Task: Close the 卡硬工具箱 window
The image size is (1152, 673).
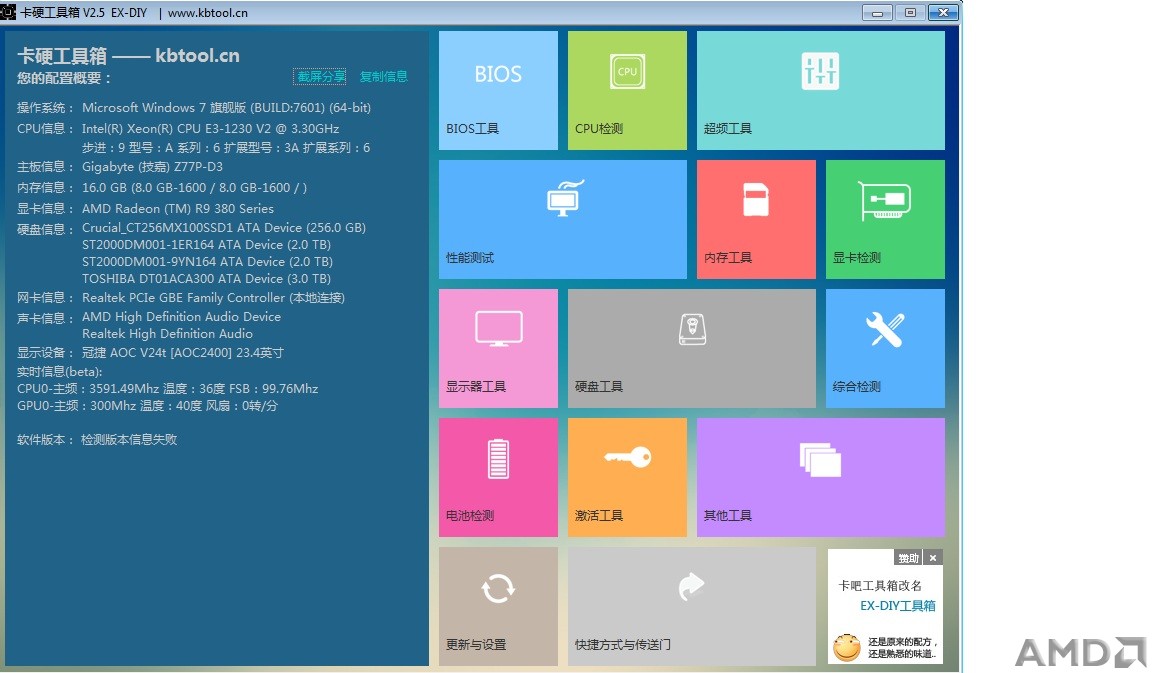Action: click(943, 12)
